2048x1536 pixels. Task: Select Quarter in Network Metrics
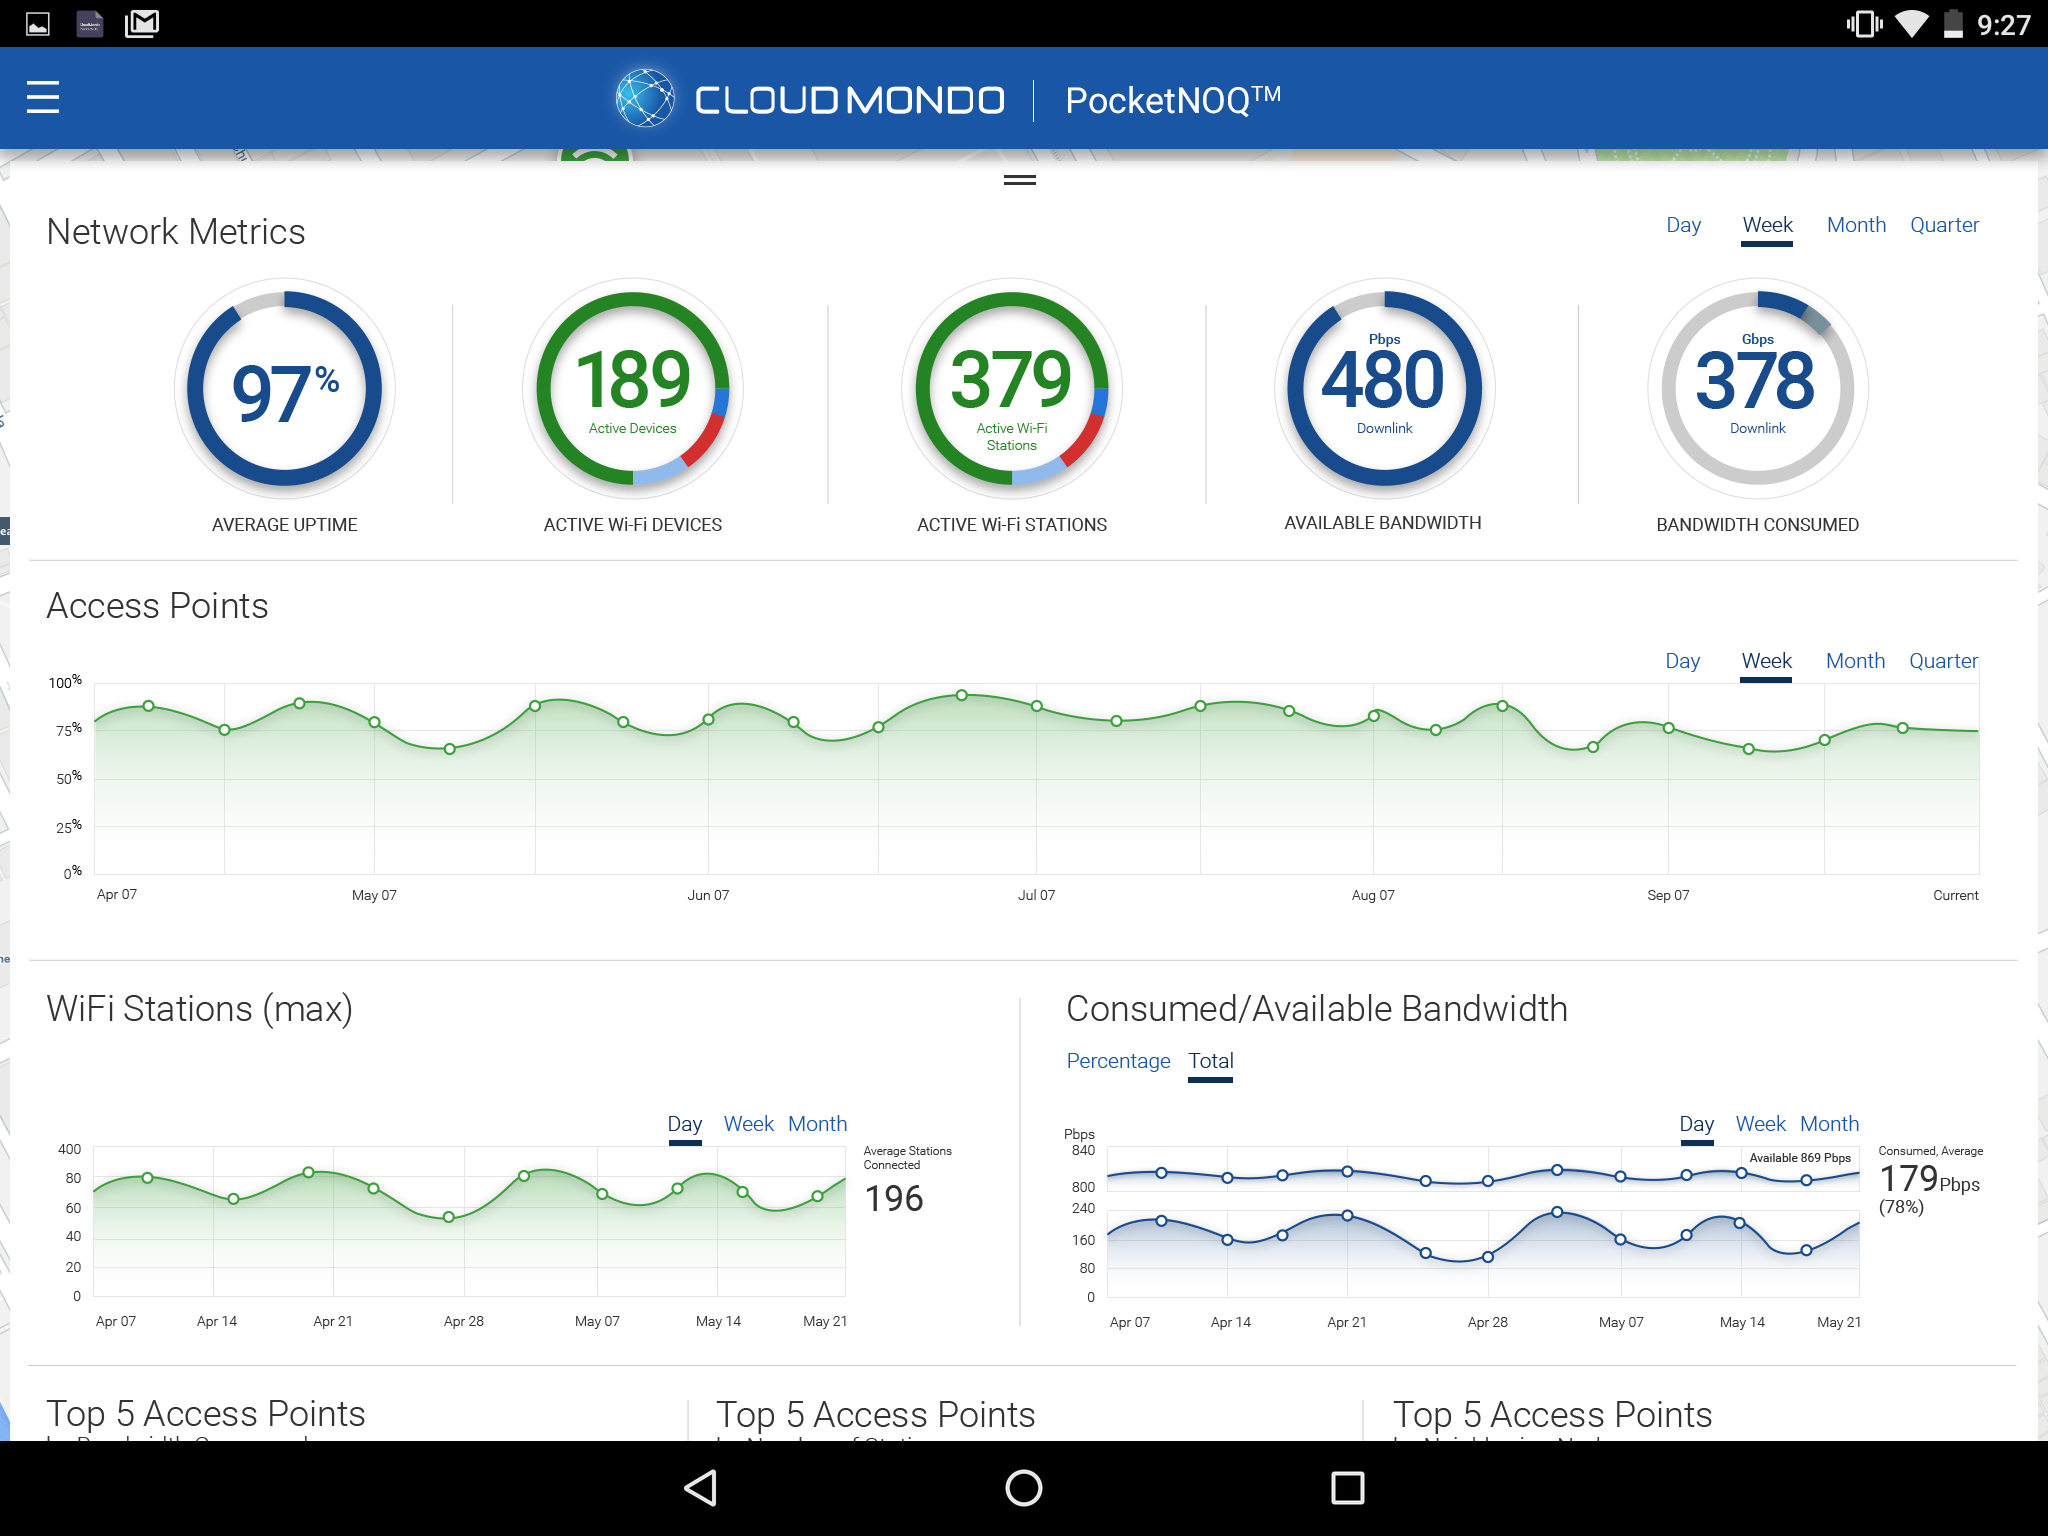(x=1944, y=225)
